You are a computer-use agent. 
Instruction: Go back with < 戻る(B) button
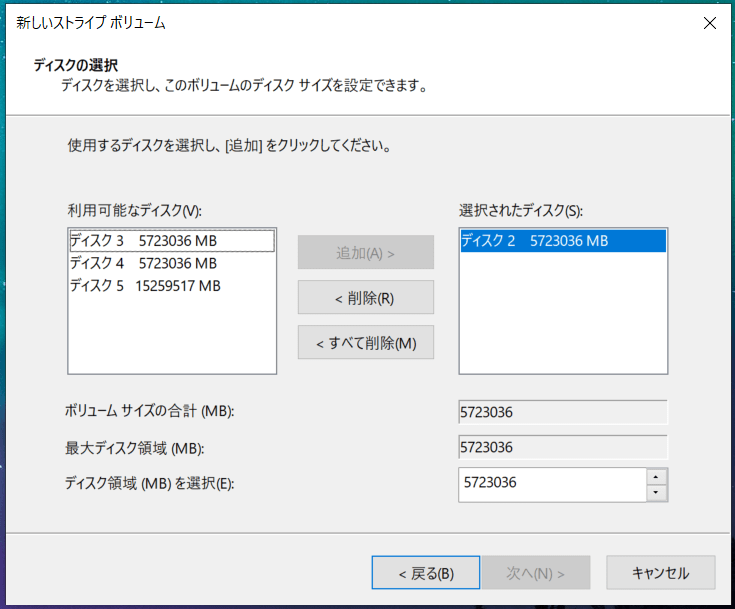(x=426, y=572)
